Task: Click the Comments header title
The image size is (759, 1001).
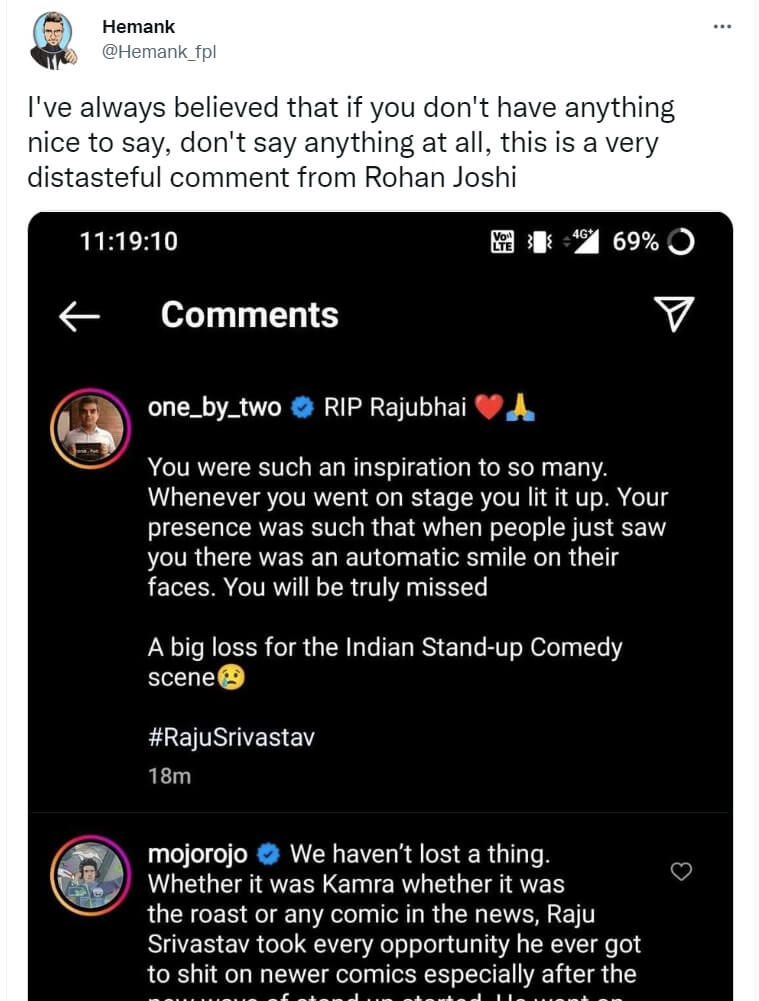Action: click(249, 315)
